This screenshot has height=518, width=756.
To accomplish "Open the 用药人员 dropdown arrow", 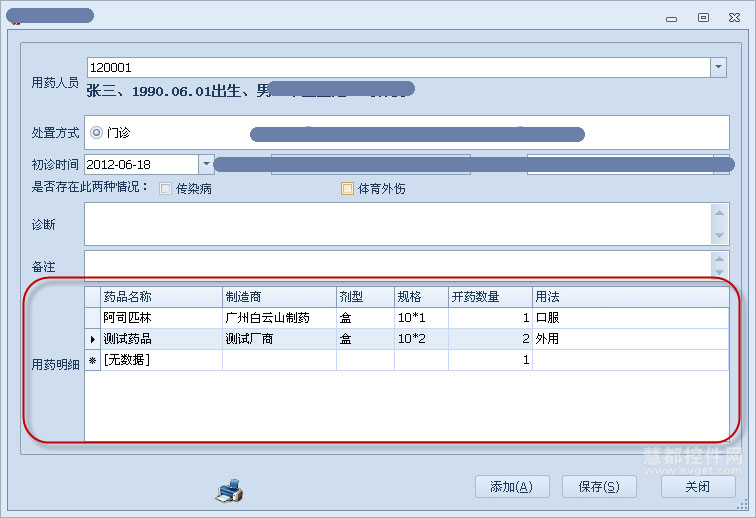I will [x=718, y=68].
